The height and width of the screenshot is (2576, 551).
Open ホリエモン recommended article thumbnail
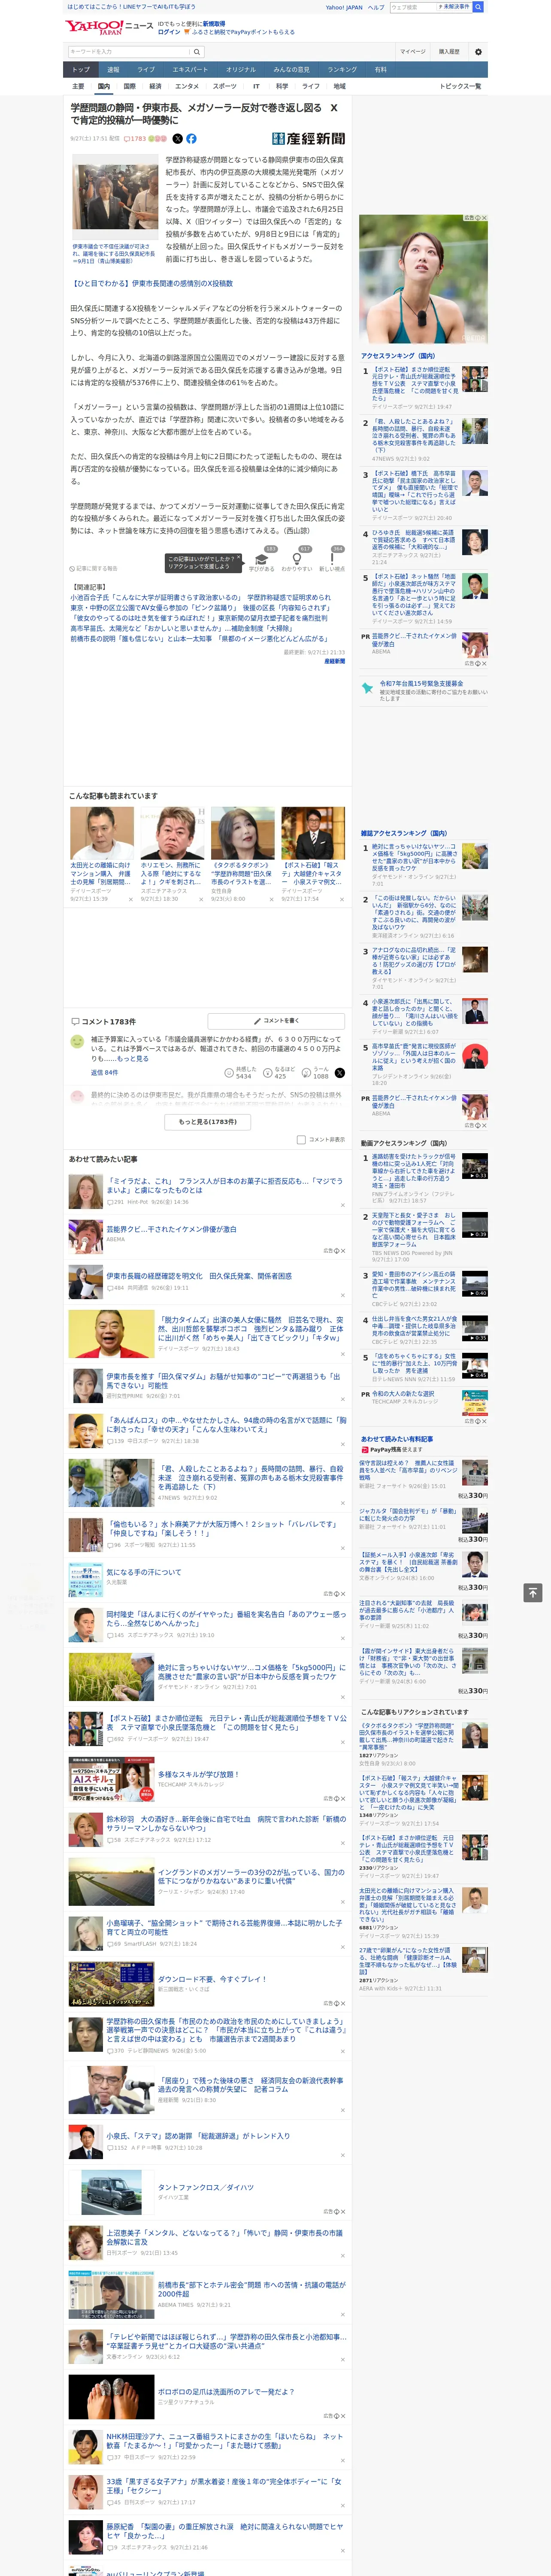pyautogui.click(x=172, y=832)
